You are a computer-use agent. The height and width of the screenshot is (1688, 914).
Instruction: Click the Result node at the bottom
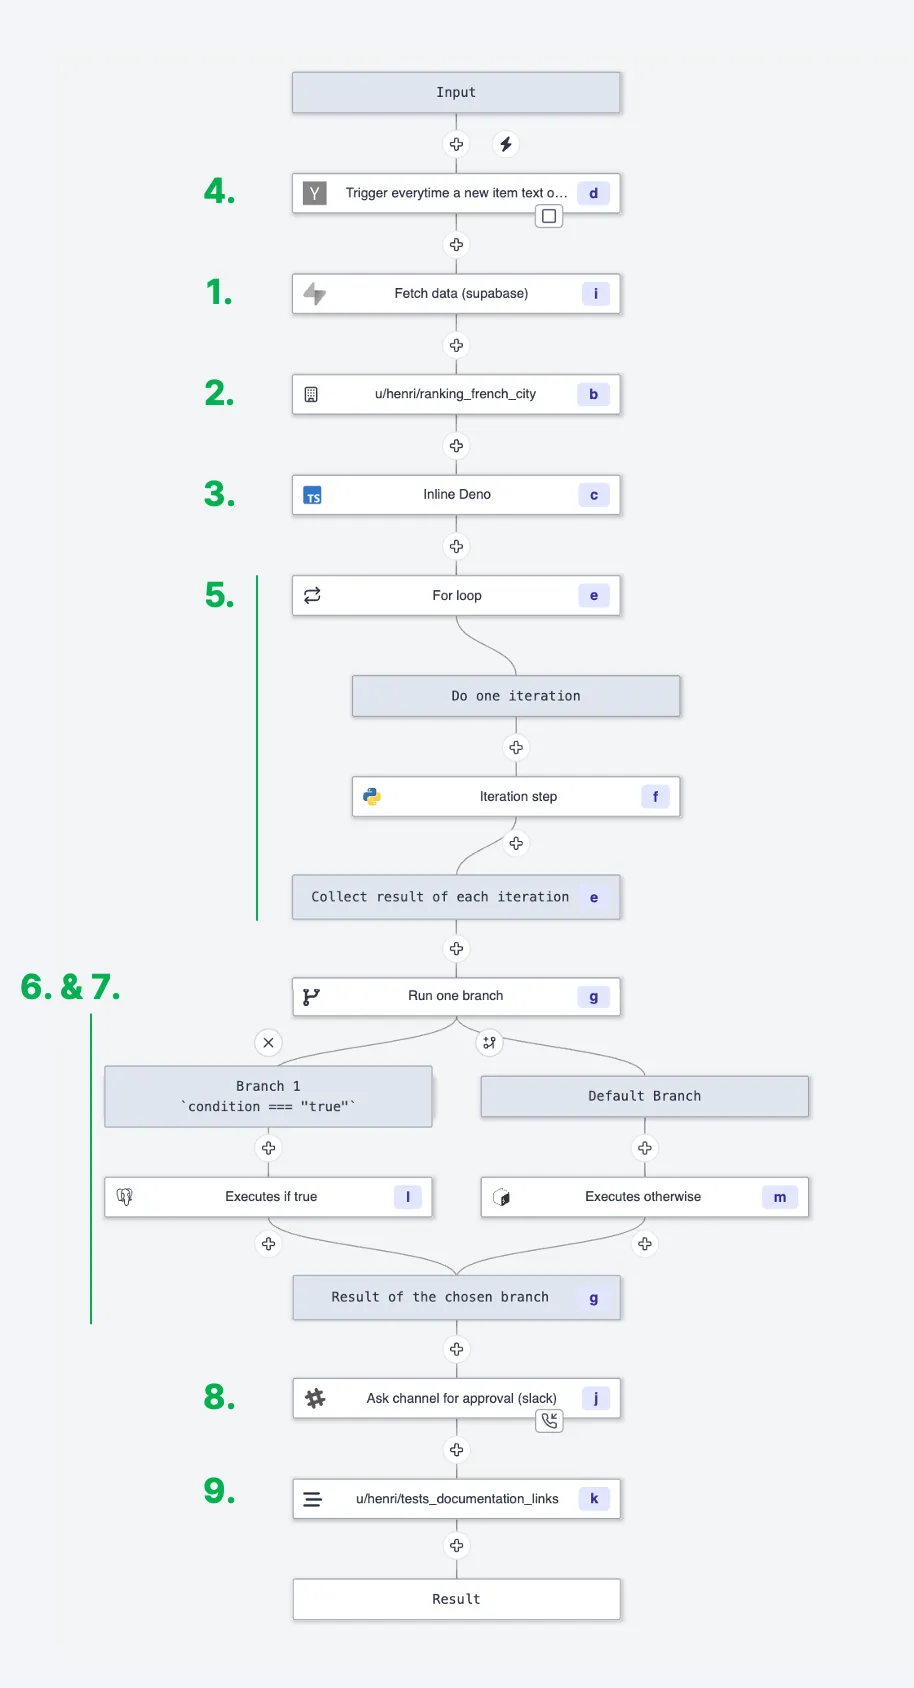456,1598
